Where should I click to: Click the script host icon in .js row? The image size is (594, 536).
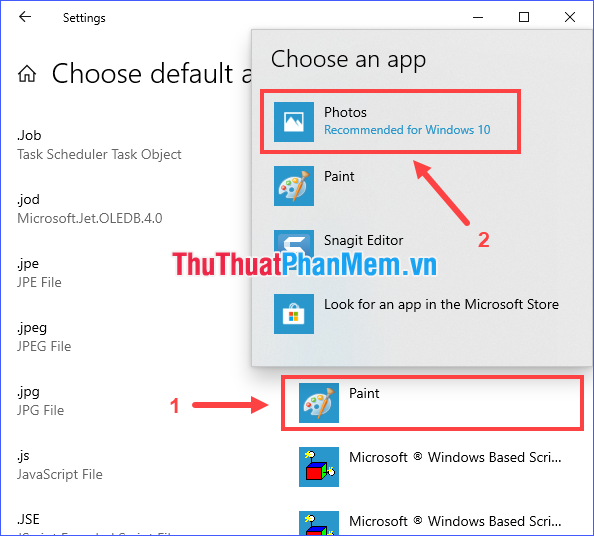click(x=319, y=467)
